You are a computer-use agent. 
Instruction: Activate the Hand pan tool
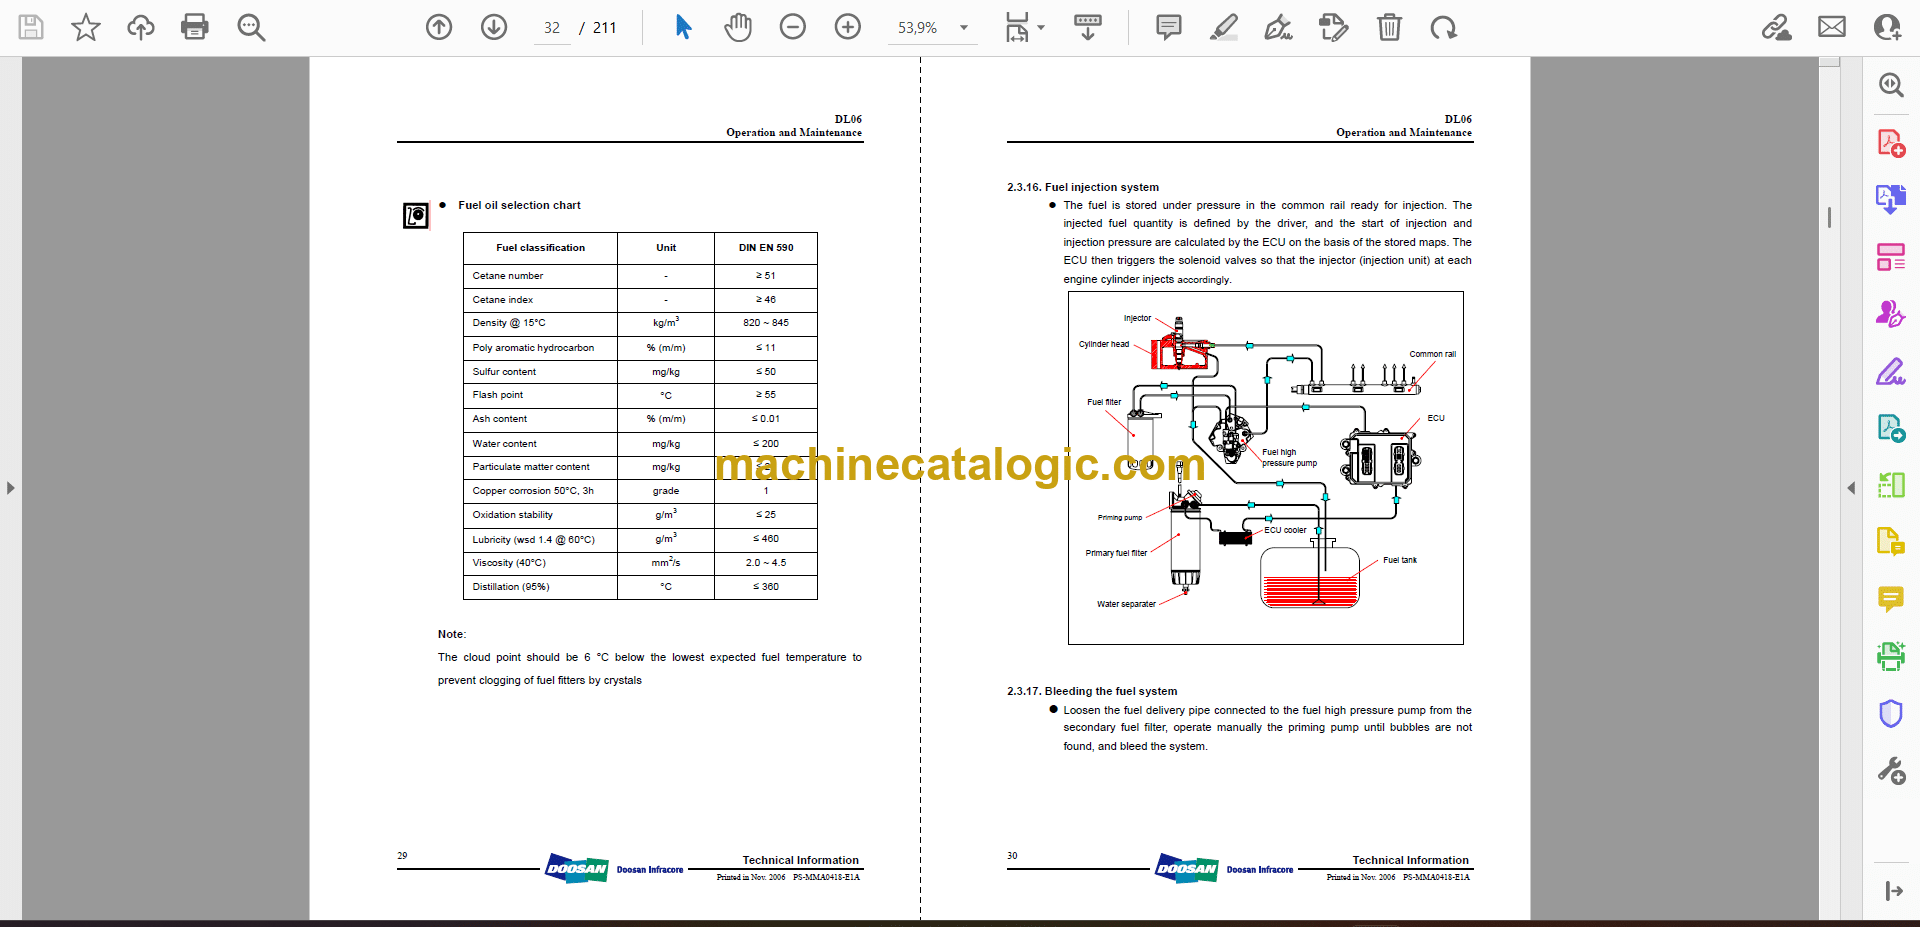738,27
